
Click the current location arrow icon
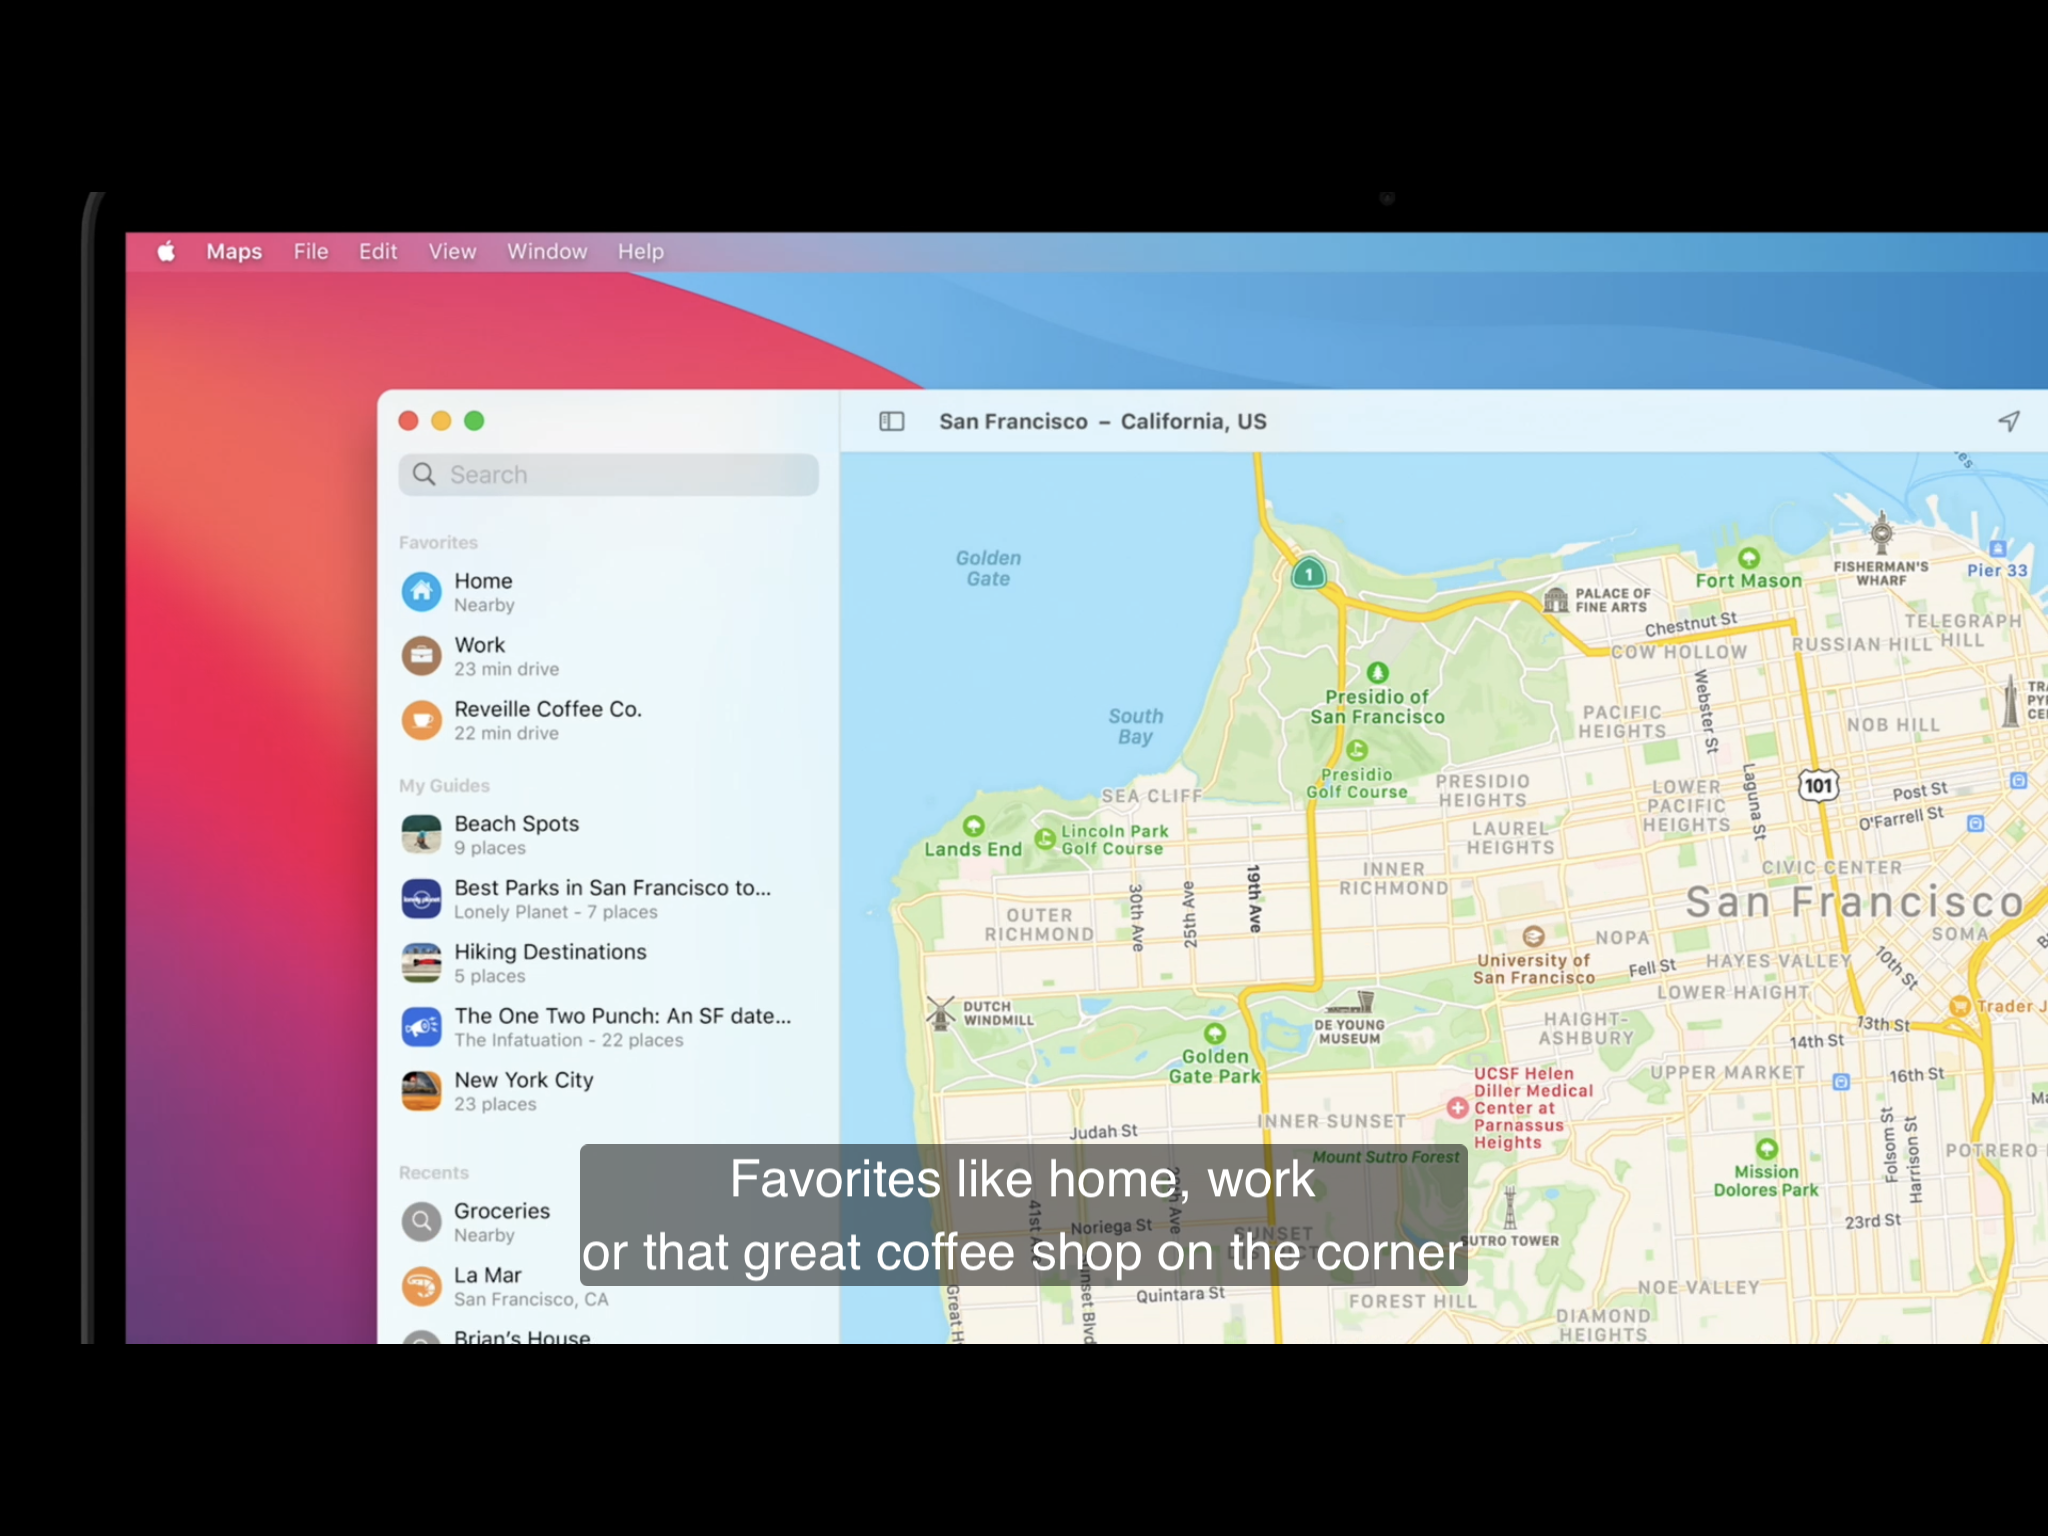pyautogui.click(x=2009, y=421)
